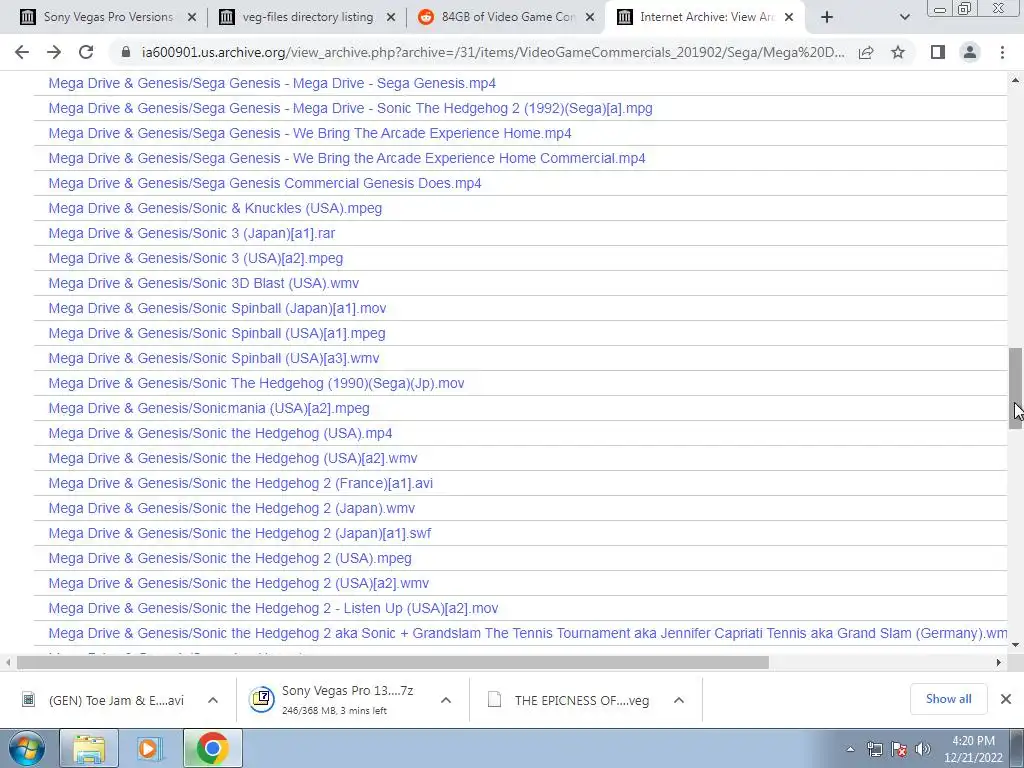Open Sonic Spinball (Japan)[a1].mov link
Screen dimensions: 1024x768
[217, 308]
